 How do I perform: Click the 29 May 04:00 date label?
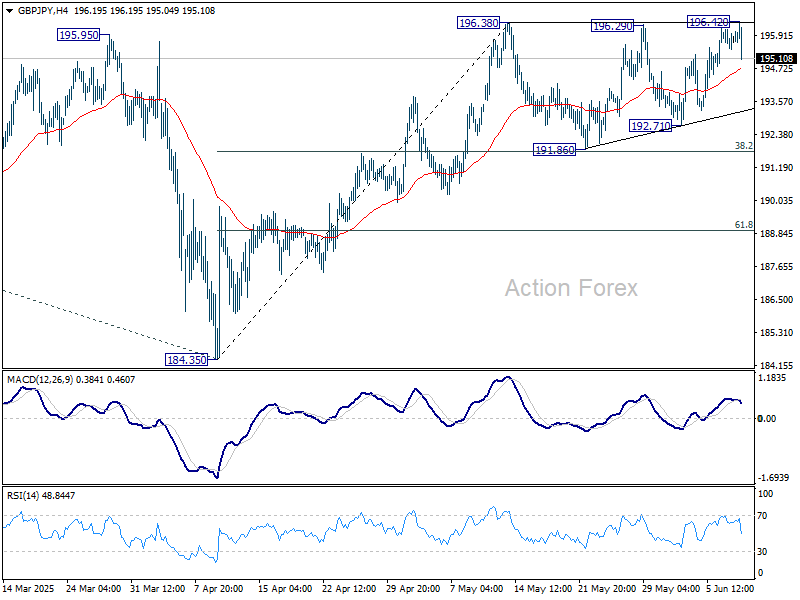(671, 589)
